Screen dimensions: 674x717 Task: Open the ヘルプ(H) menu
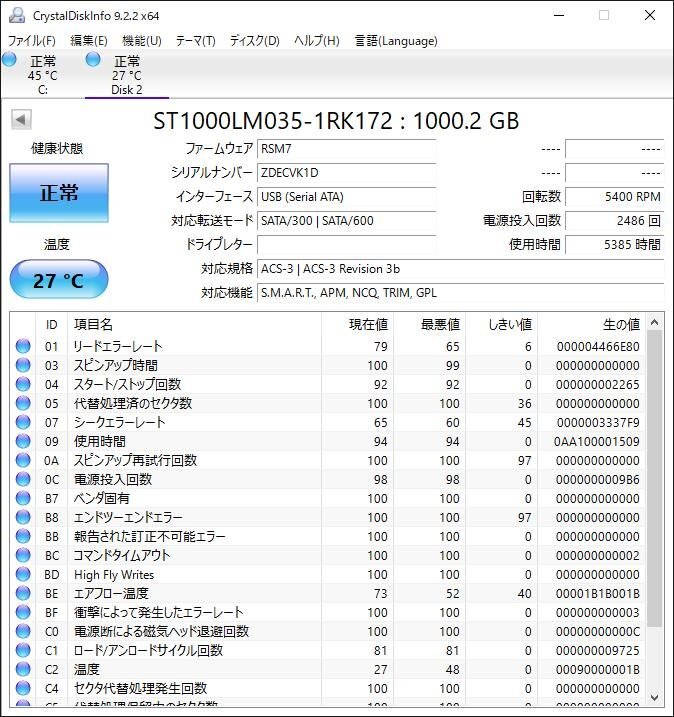point(317,41)
